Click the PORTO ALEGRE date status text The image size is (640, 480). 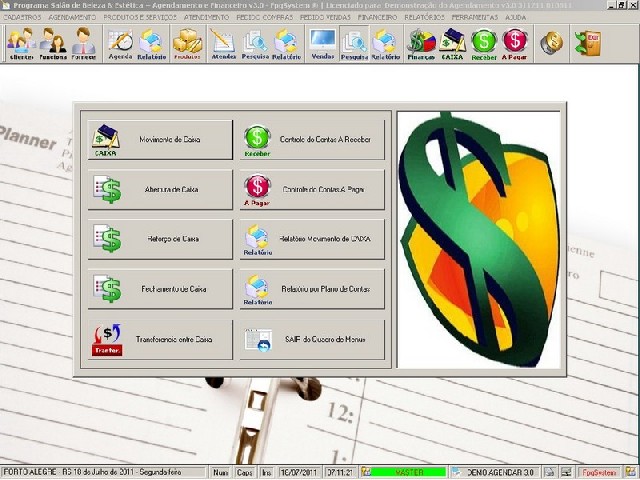[92, 472]
